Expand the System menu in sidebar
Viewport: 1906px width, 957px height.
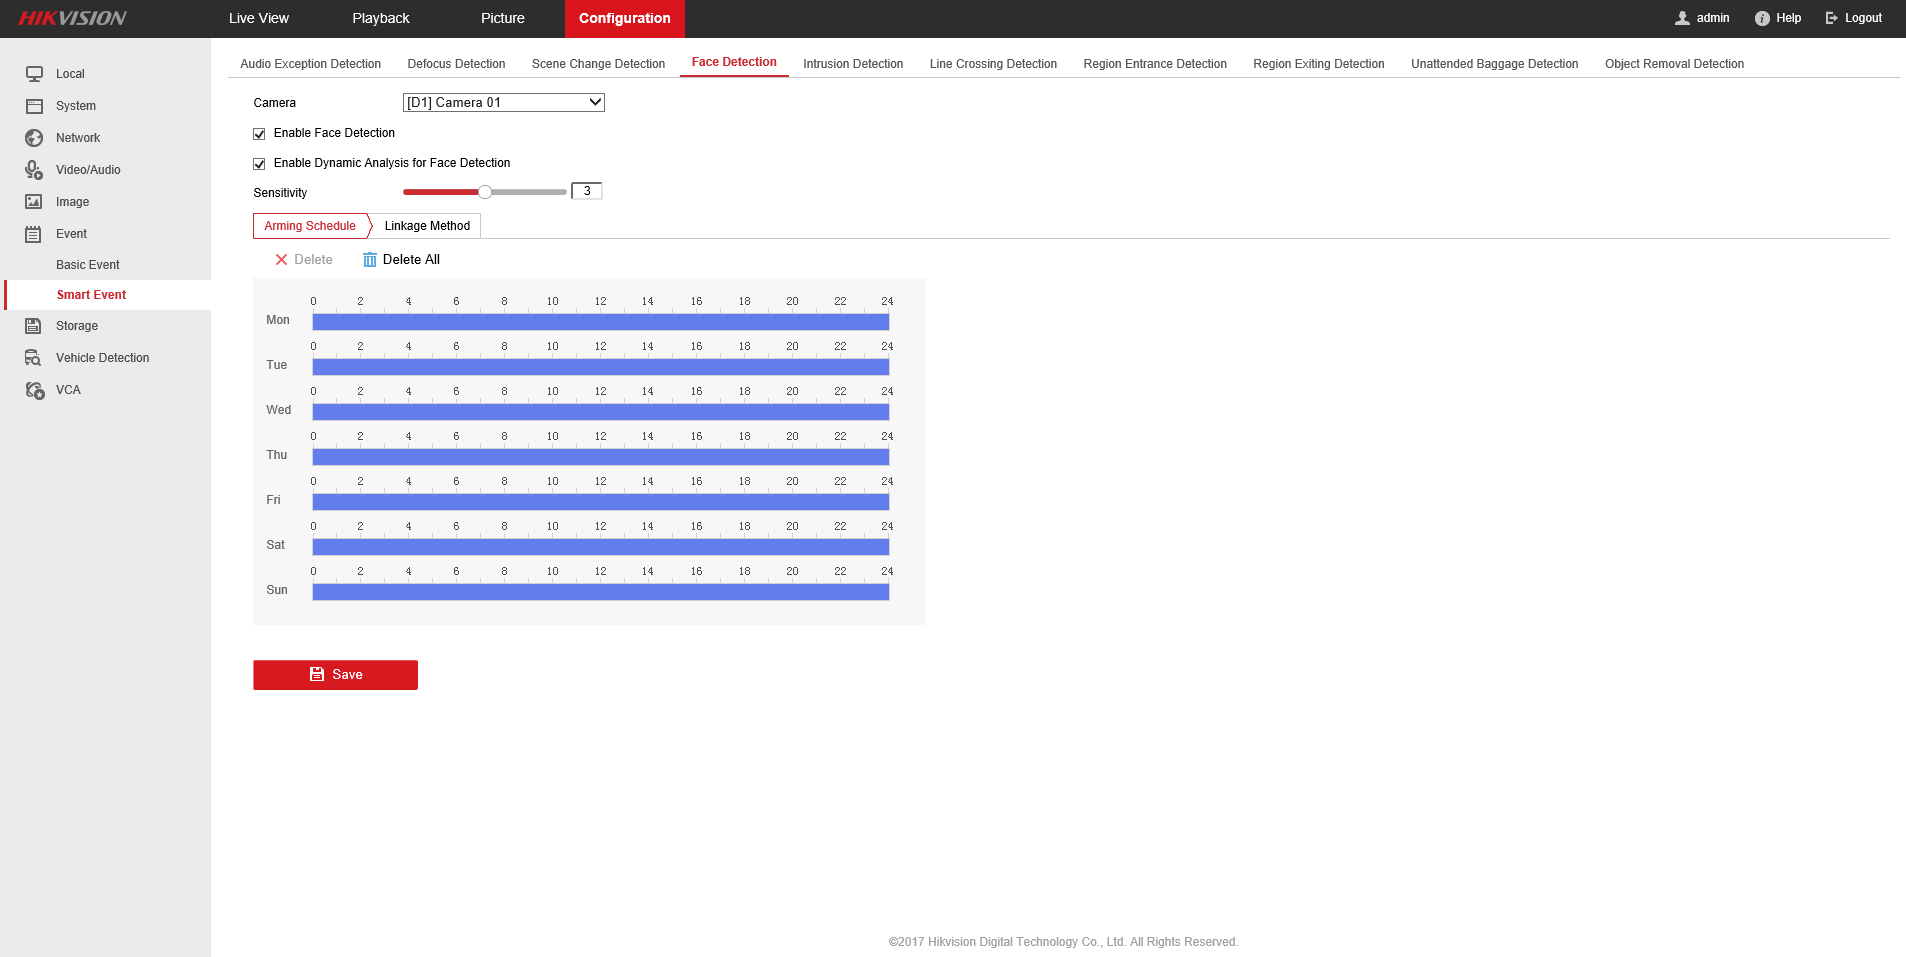click(75, 106)
